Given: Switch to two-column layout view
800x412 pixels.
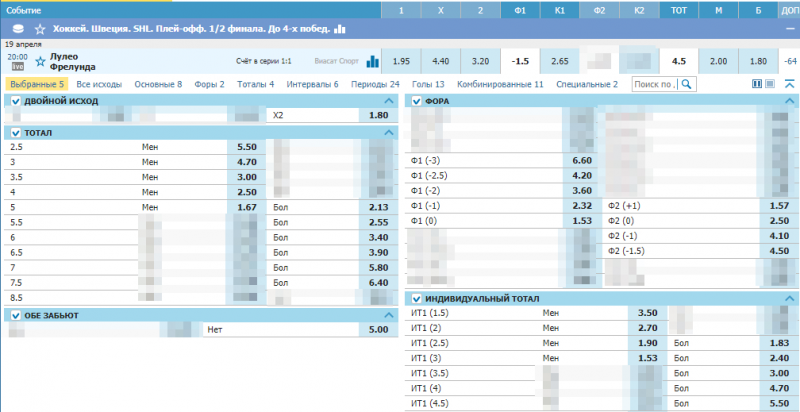Looking at the screenshot, I should [756, 85].
